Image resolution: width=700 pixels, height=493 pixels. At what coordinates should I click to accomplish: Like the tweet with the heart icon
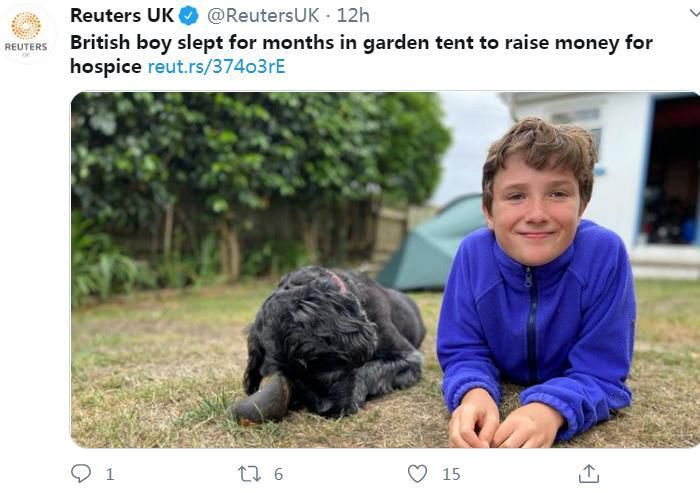(417, 473)
